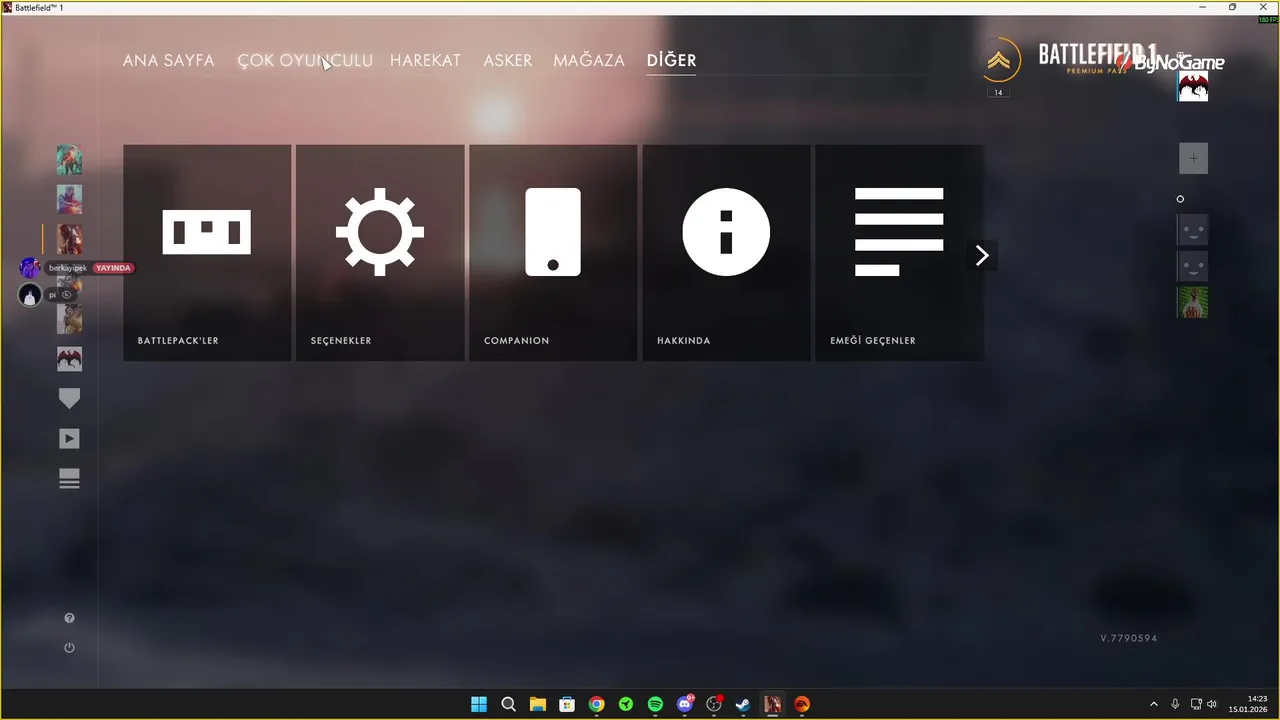Open Windows taskbar search
The width and height of the screenshot is (1280, 720).
(508, 704)
